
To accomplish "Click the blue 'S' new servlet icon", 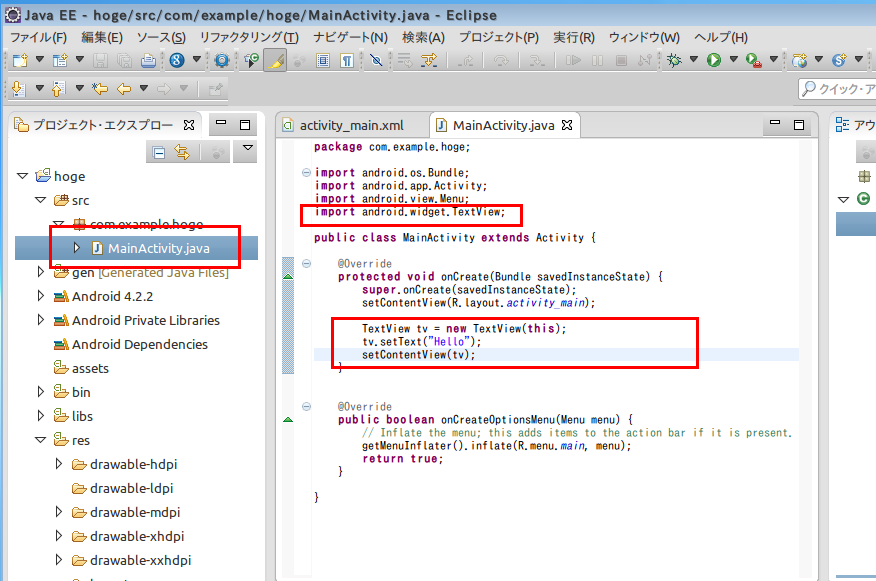I will (x=839, y=60).
